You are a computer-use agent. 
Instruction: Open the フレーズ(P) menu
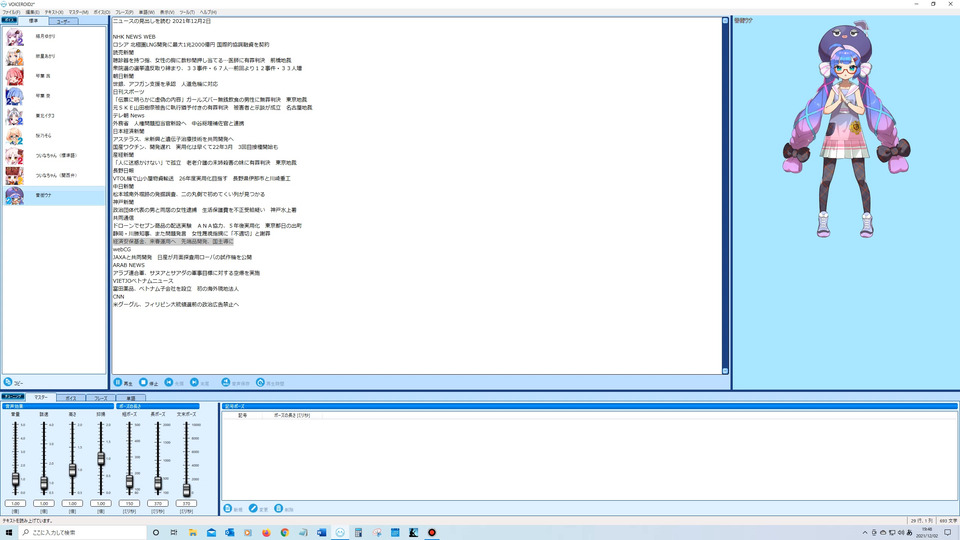click(x=124, y=12)
